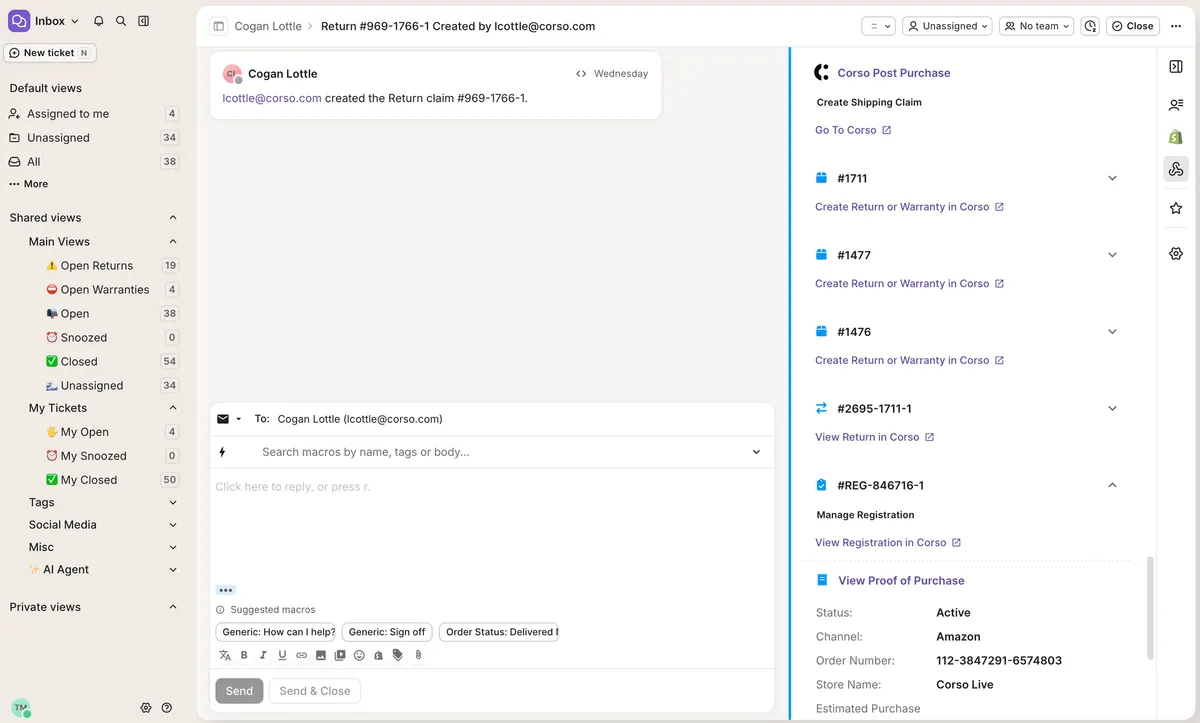Insert Shopify product in reply

pos(378,656)
